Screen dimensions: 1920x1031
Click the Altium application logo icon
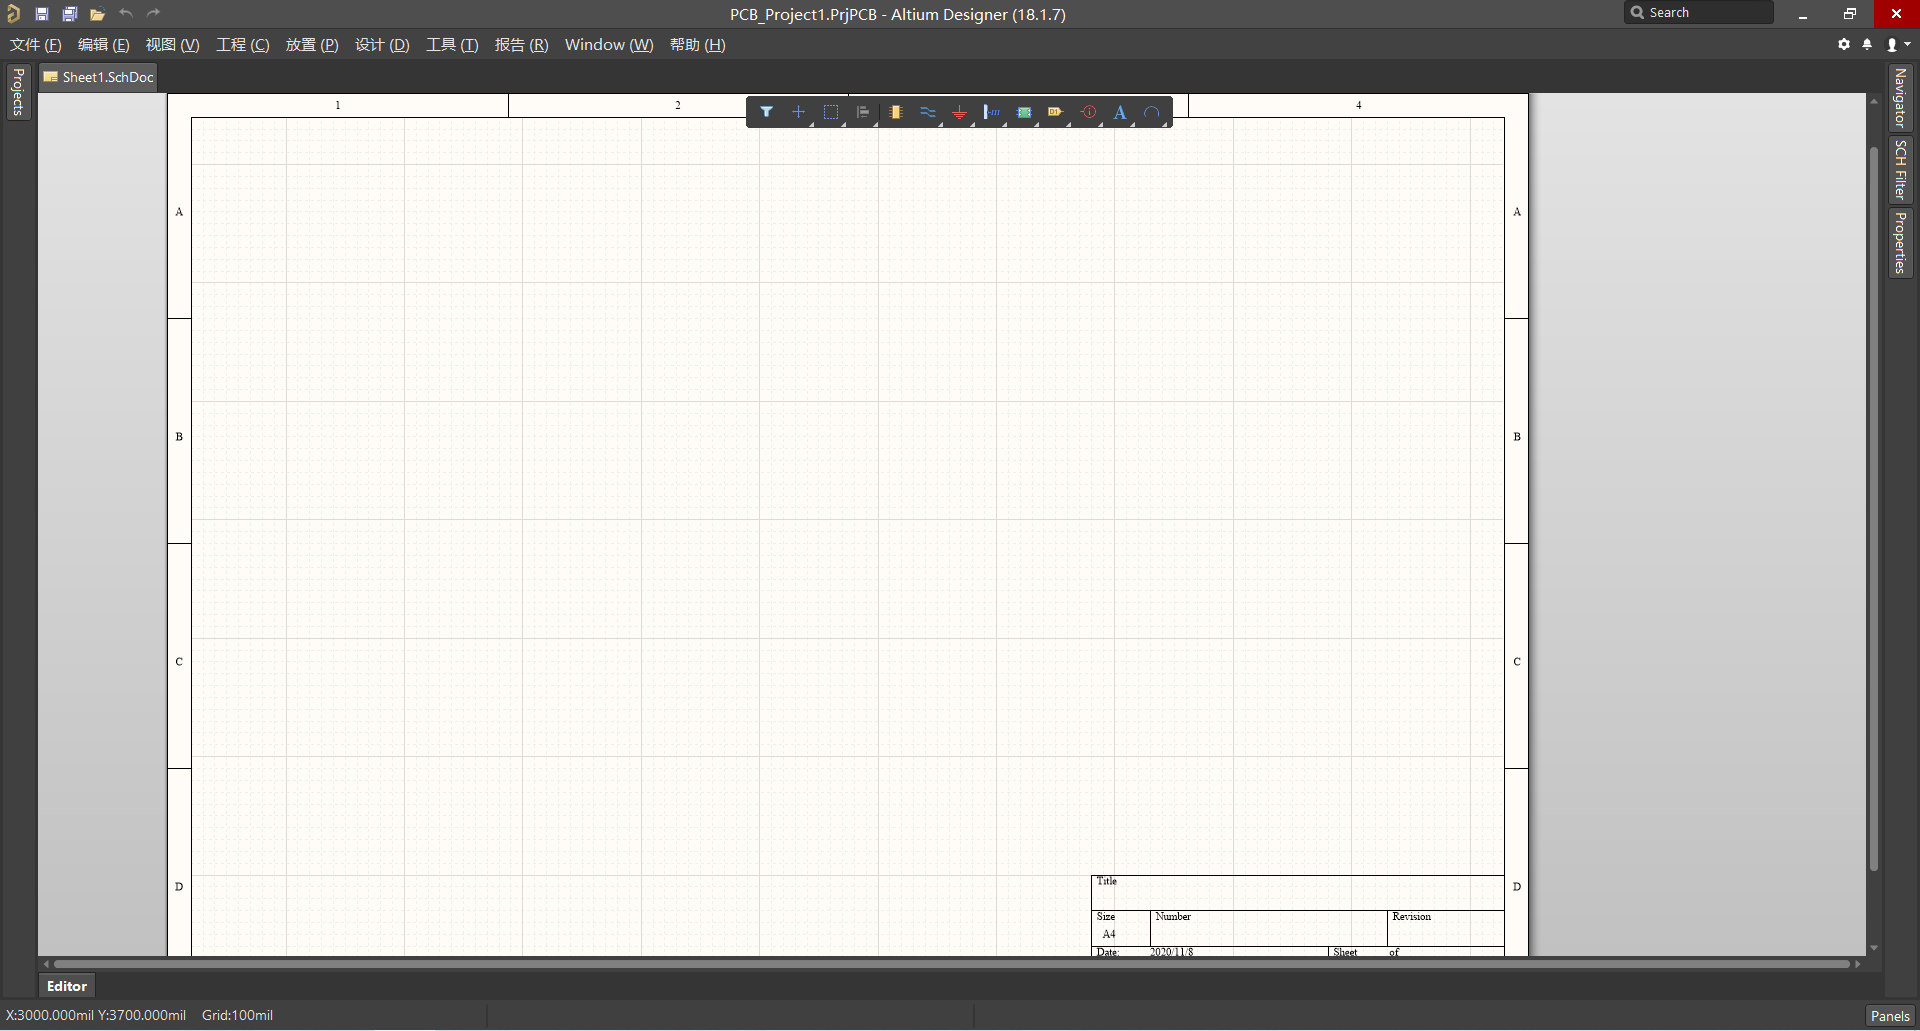pyautogui.click(x=13, y=13)
